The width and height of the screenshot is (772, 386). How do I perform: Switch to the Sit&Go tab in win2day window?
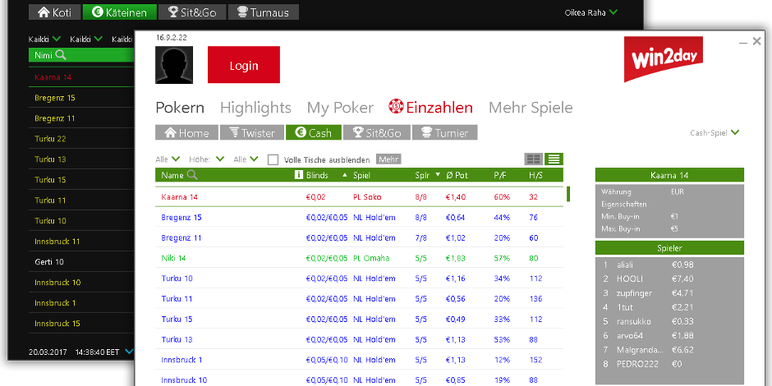(x=377, y=132)
